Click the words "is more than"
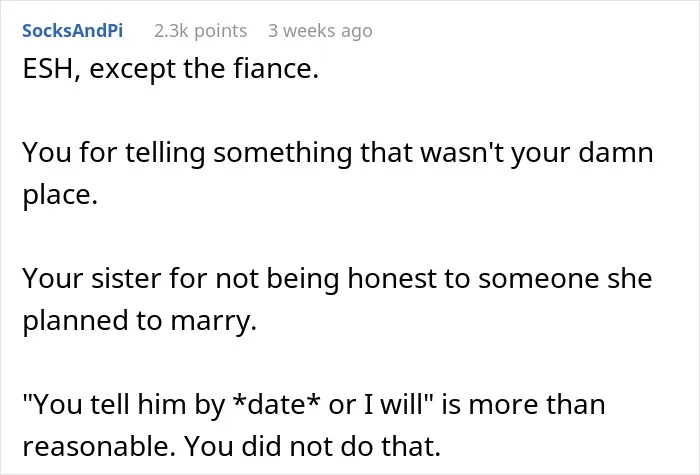700x475 pixels. click(523, 404)
